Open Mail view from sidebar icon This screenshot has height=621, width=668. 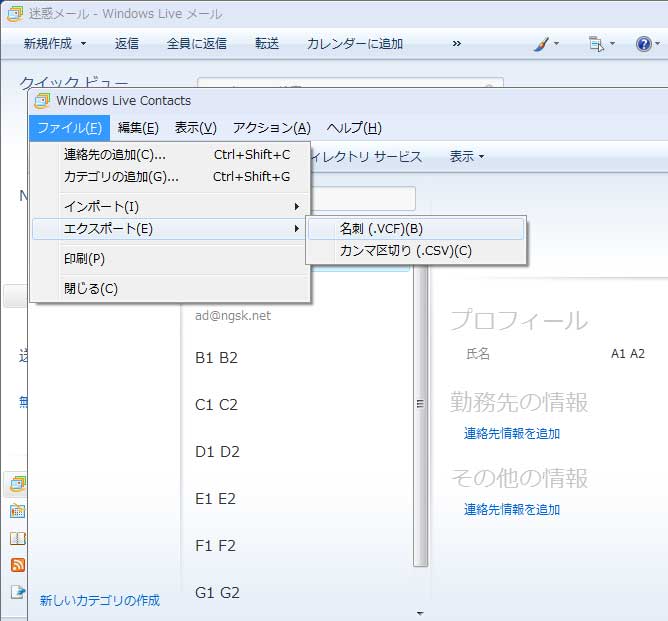point(17,485)
